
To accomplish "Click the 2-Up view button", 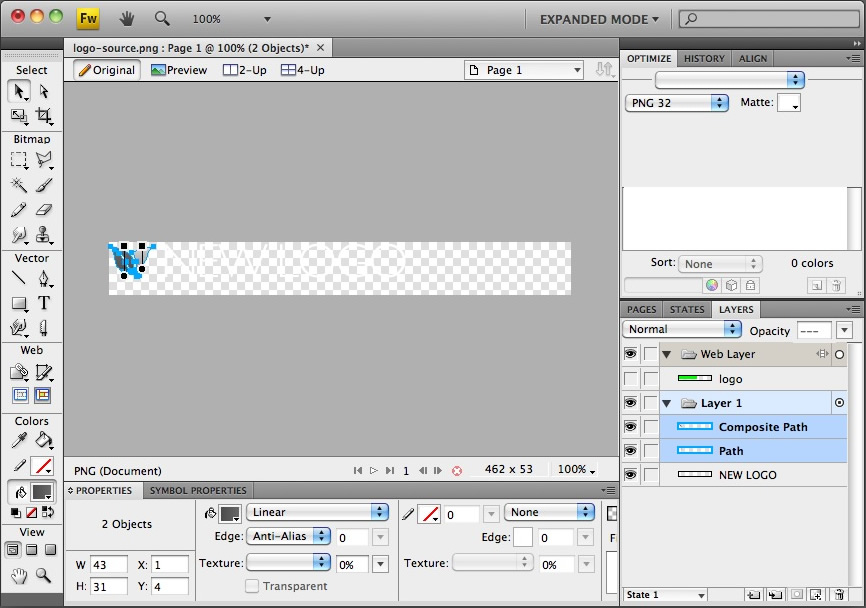I will [244, 70].
